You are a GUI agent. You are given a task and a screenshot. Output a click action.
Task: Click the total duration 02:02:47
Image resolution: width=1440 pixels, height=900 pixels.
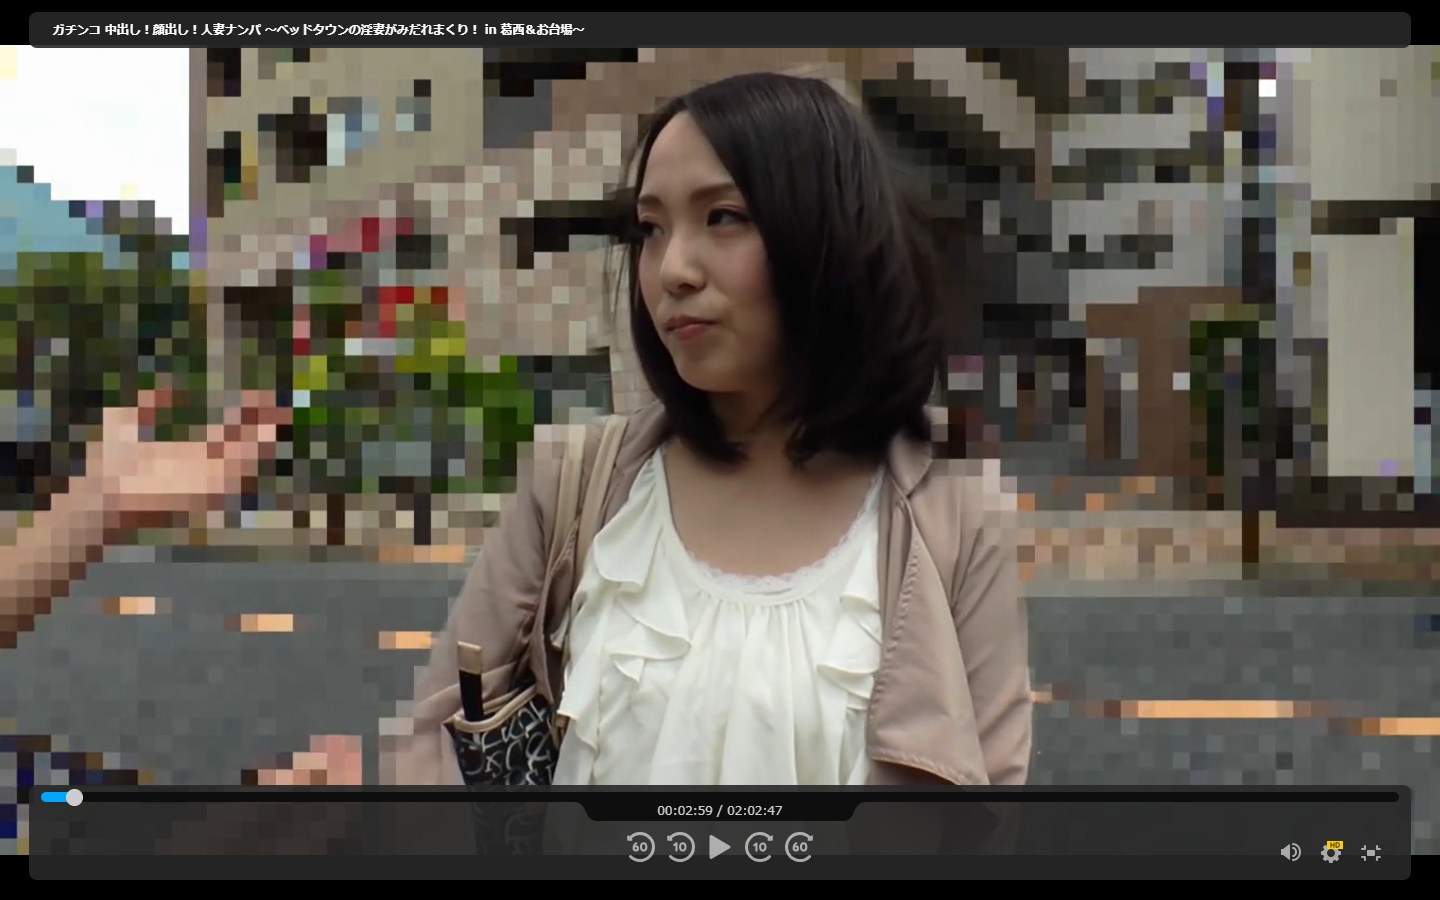click(x=755, y=811)
